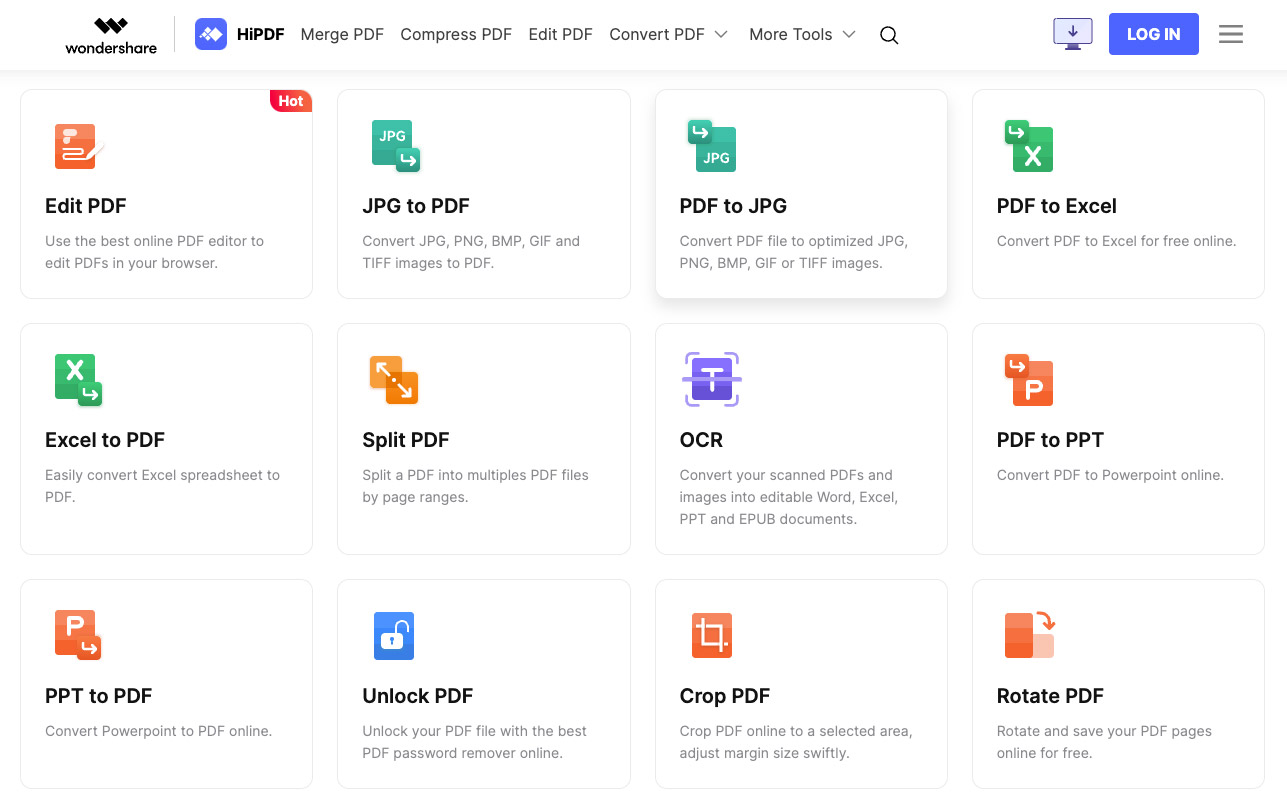
Task: Click the Unlock PDF padlock icon
Action: (394, 636)
